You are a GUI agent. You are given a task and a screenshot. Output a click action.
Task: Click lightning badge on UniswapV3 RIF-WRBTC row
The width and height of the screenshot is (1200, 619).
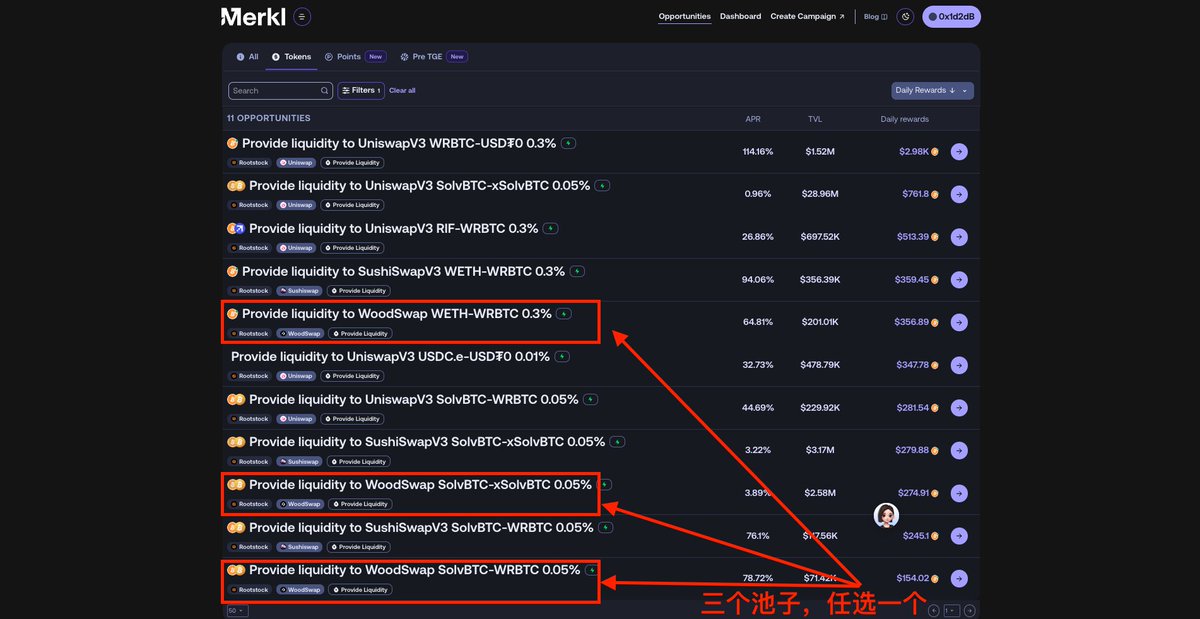click(551, 228)
